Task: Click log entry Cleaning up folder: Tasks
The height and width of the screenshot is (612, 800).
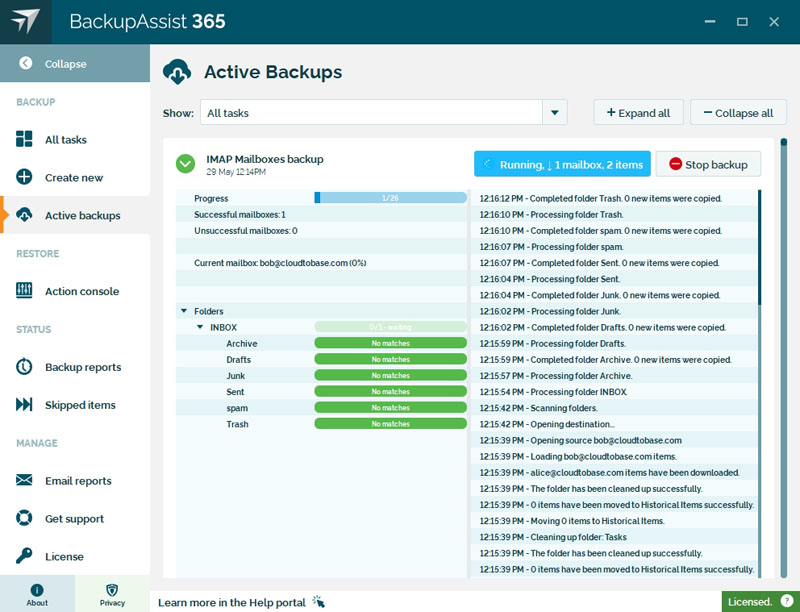Action: click(614, 537)
